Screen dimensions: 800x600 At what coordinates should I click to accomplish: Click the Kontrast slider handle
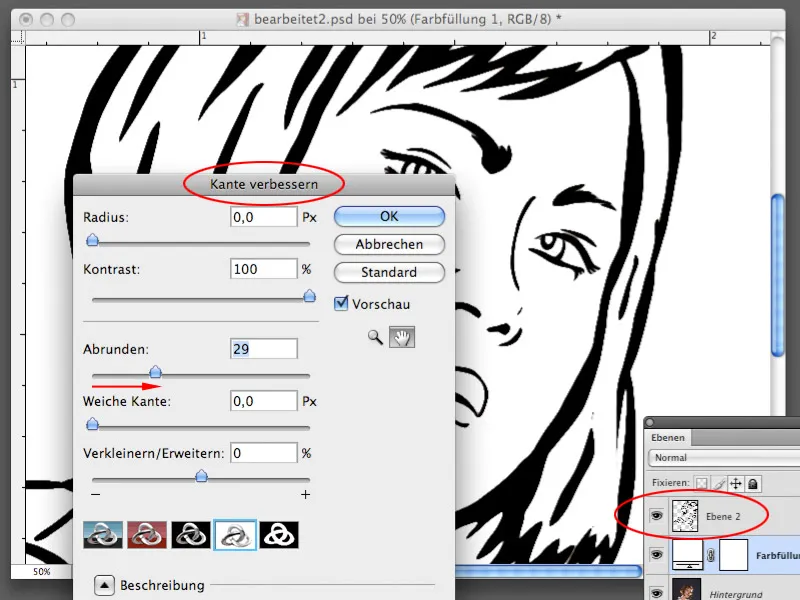pyautogui.click(x=309, y=296)
